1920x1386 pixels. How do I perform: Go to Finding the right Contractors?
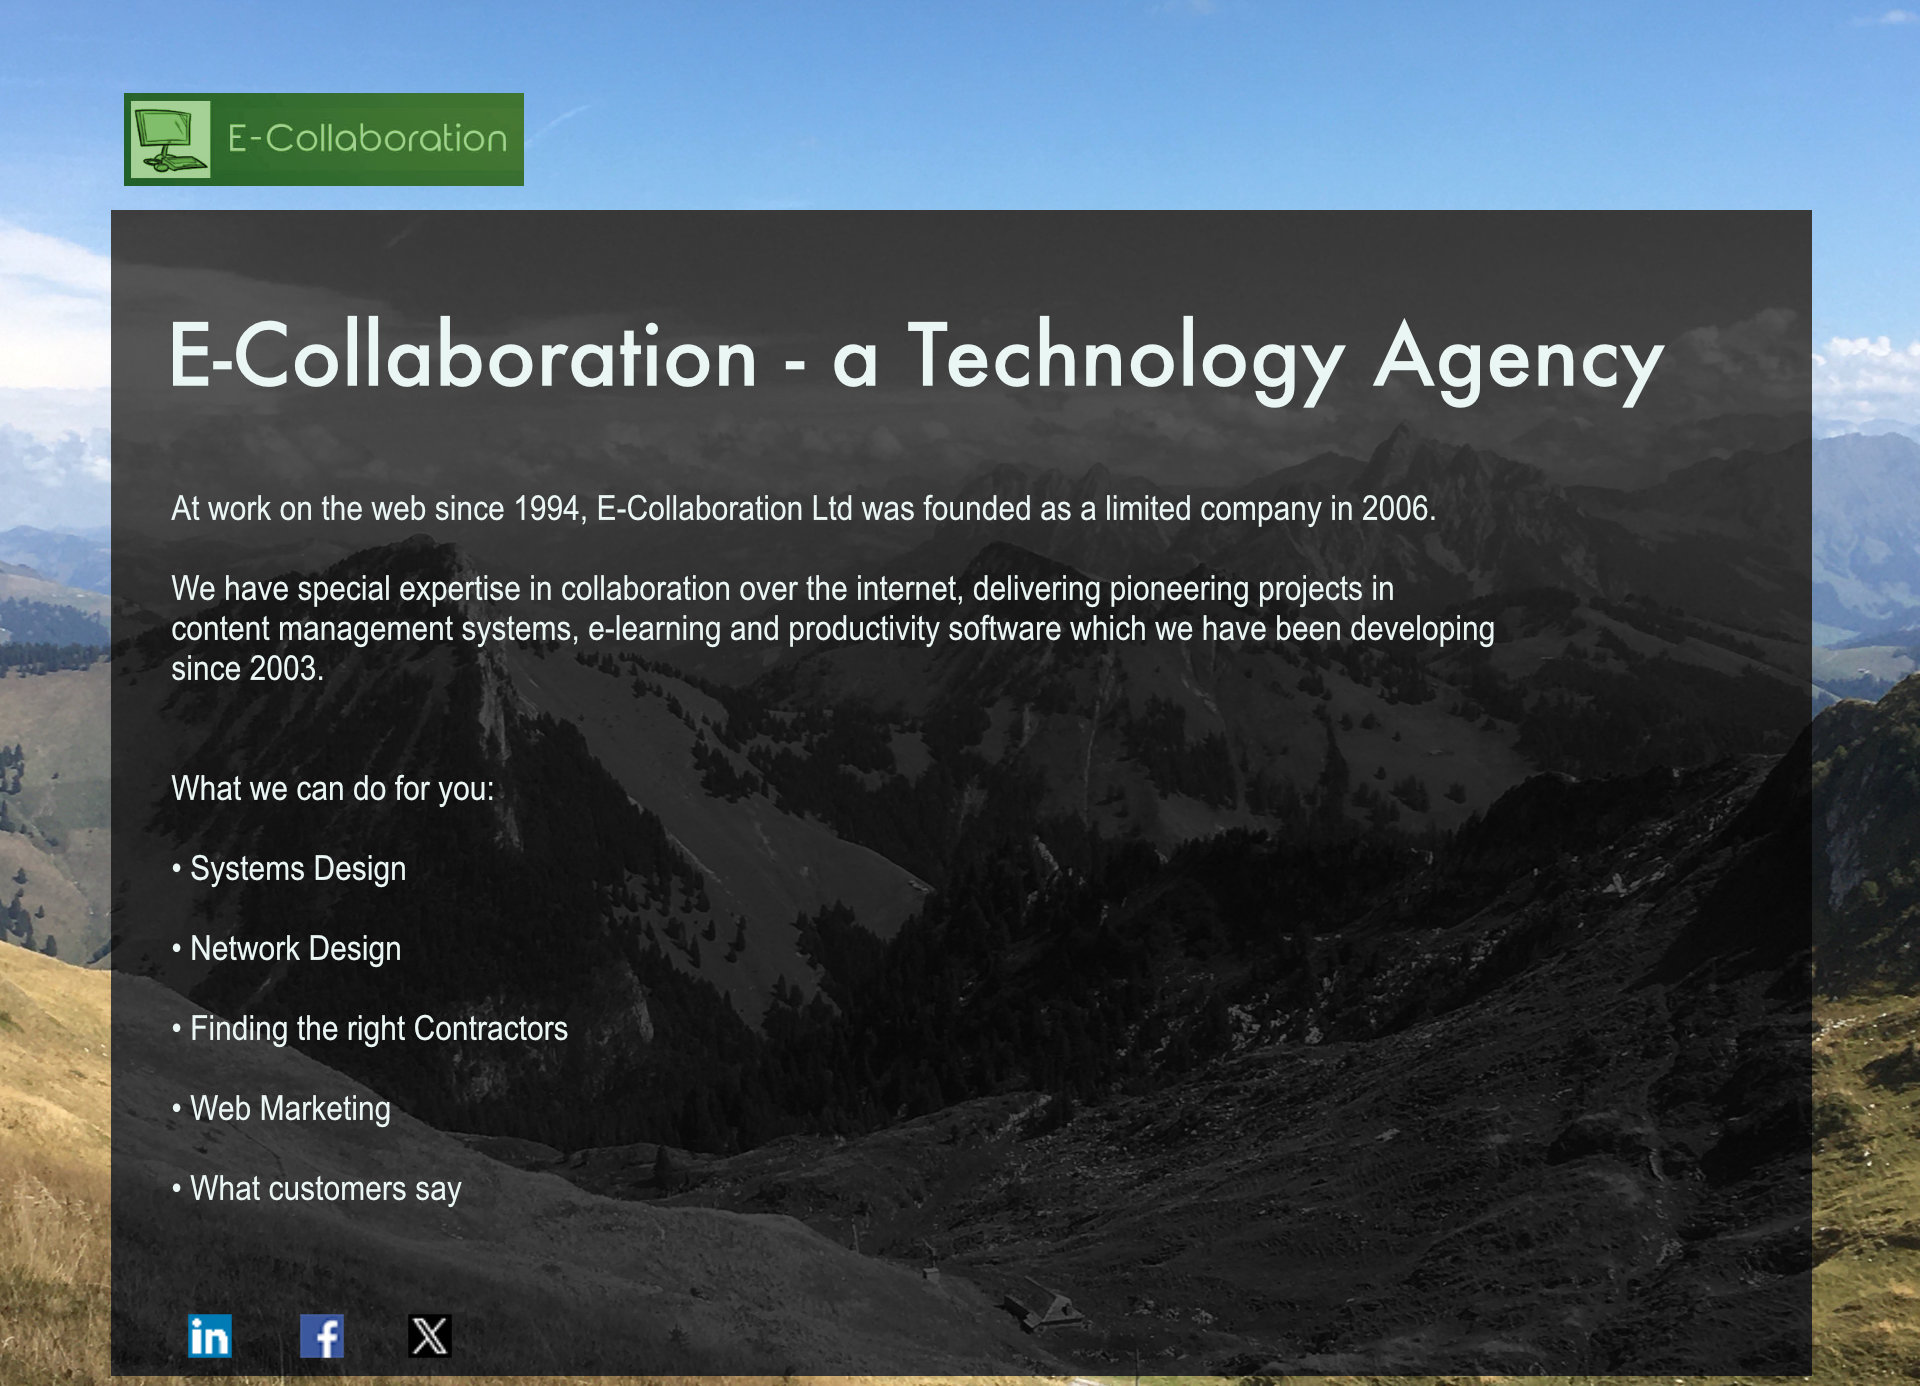(x=378, y=1029)
